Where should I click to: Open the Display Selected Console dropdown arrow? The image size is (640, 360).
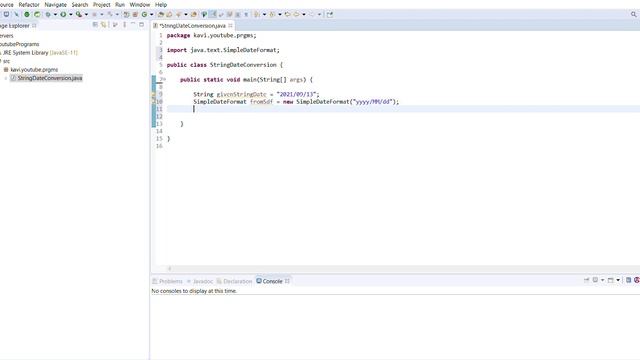pos(602,280)
